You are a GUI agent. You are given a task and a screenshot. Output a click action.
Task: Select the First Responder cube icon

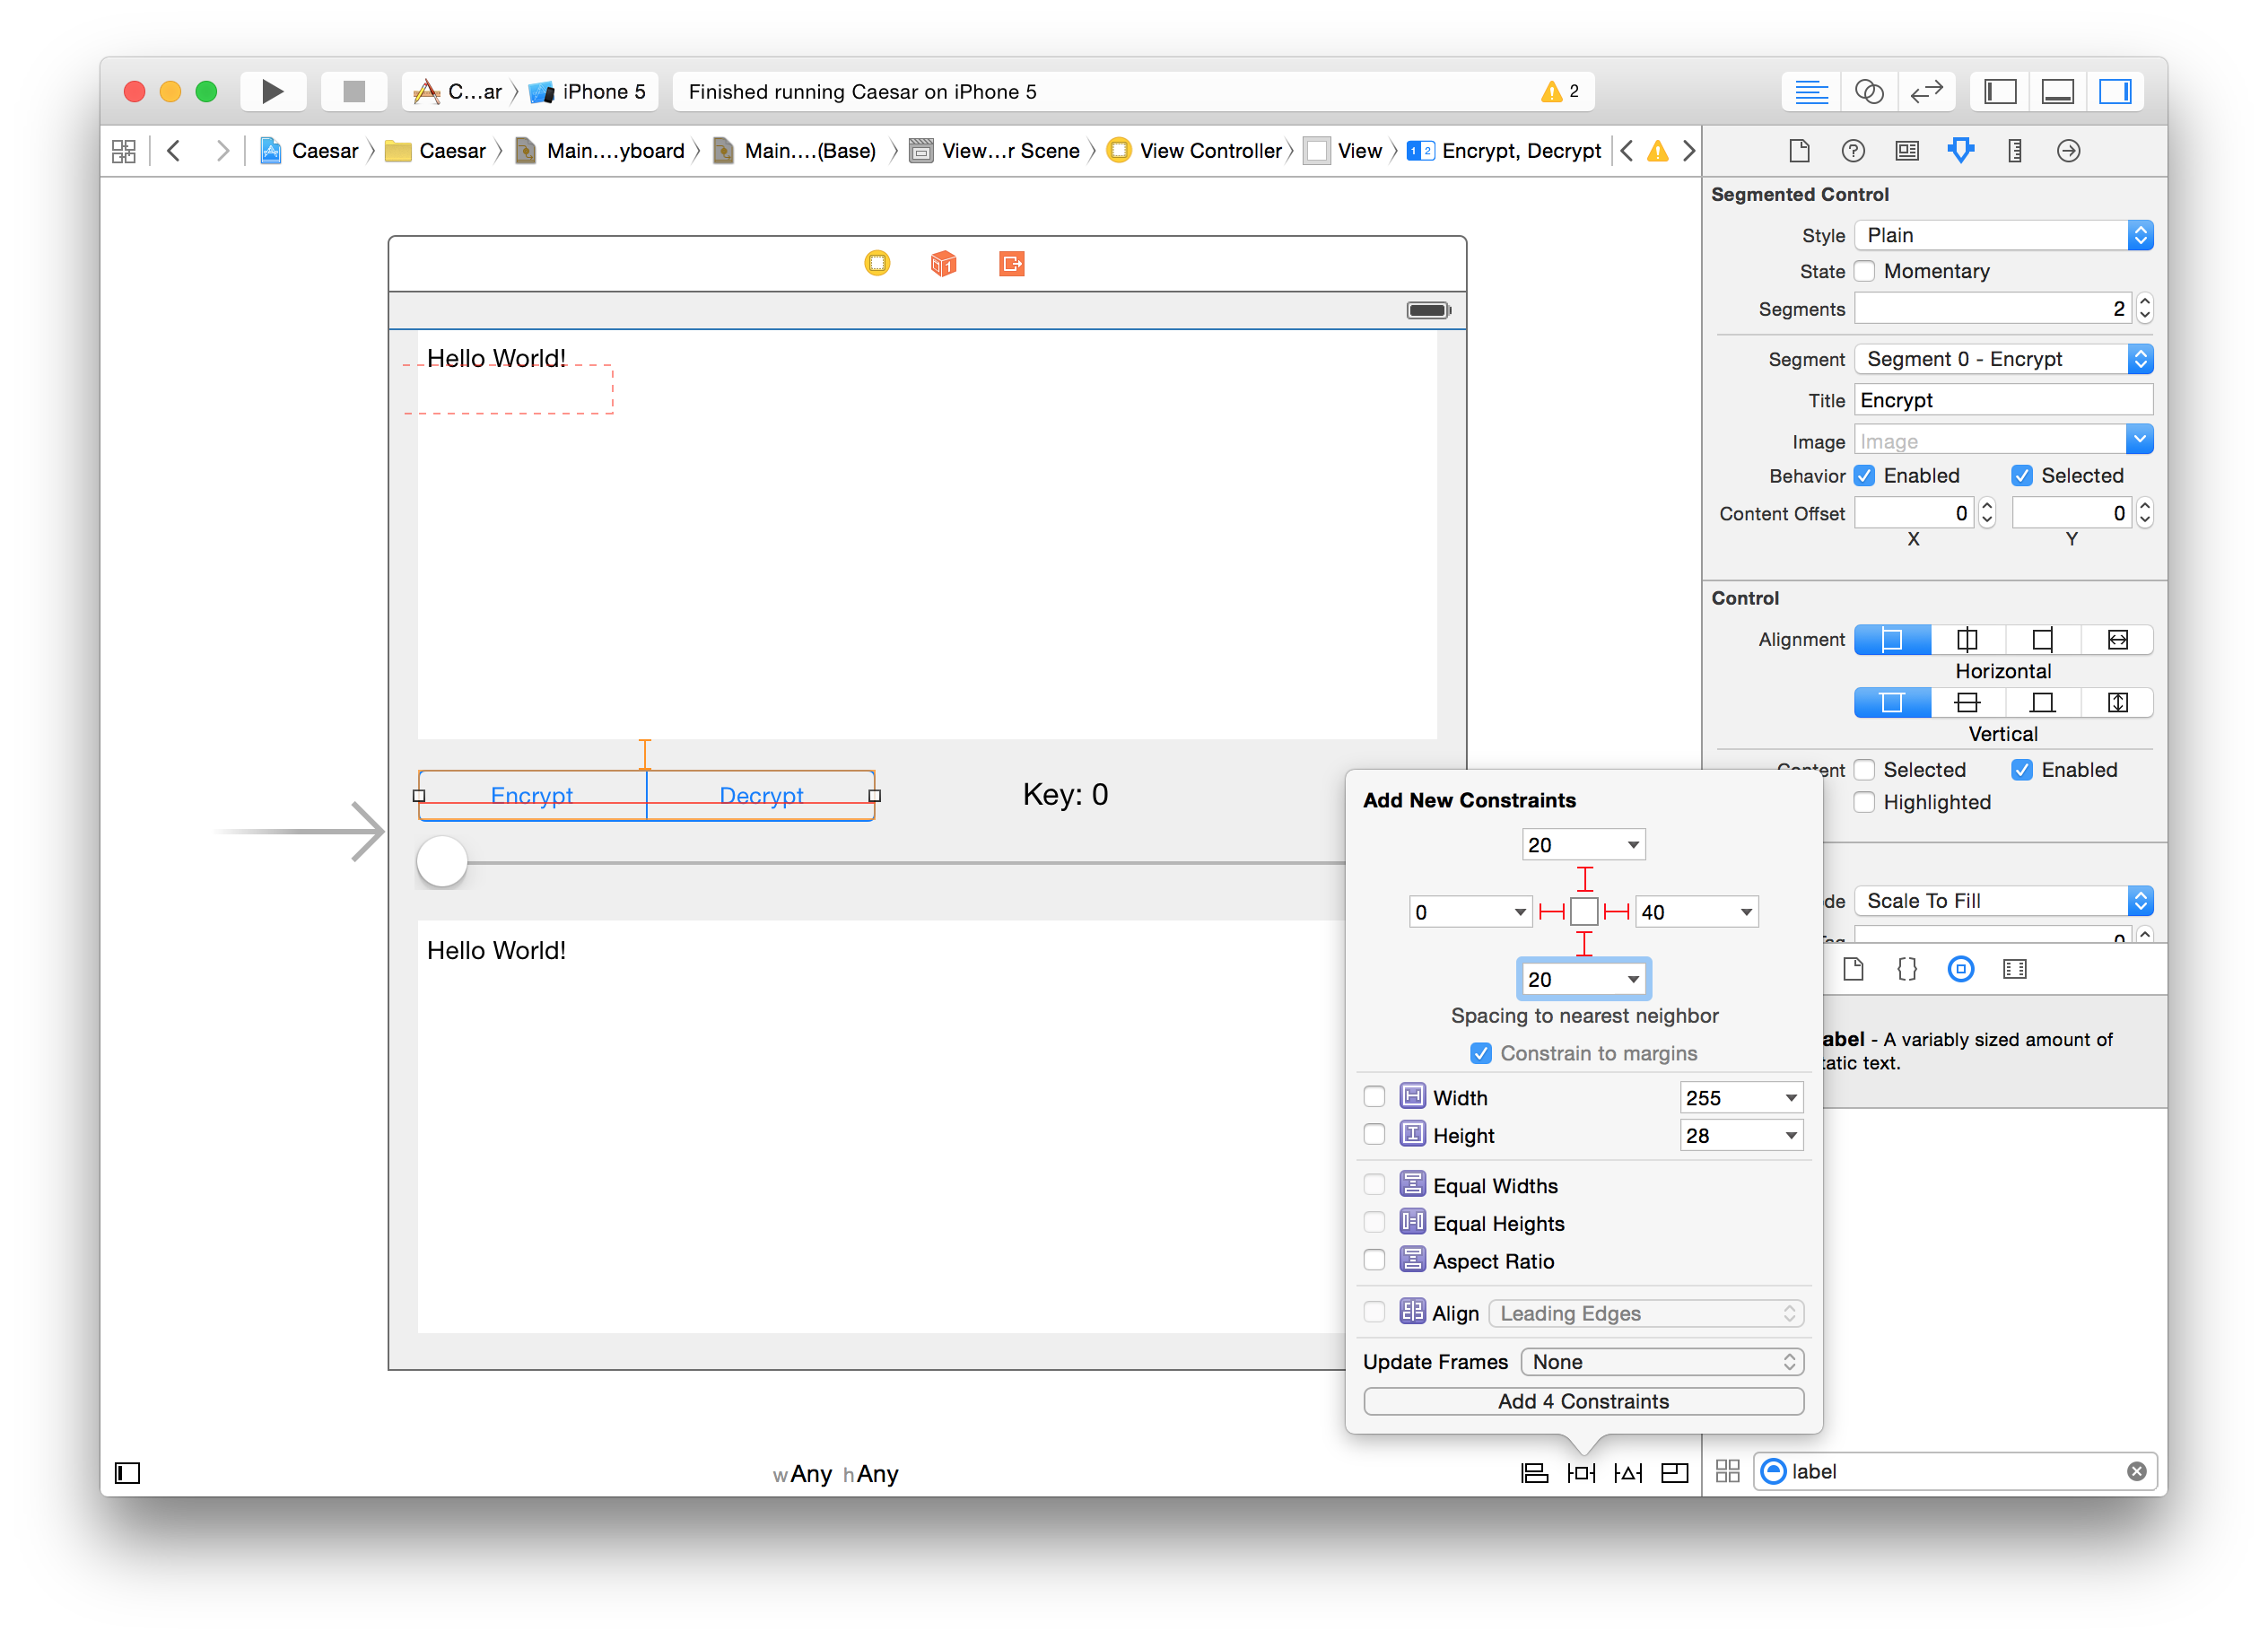tap(943, 263)
